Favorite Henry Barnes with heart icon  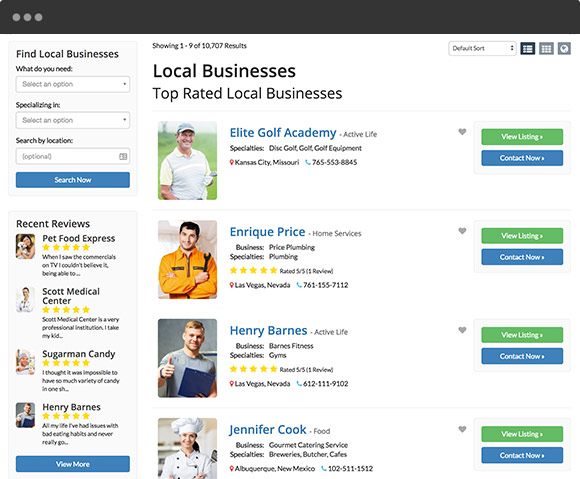(x=462, y=330)
